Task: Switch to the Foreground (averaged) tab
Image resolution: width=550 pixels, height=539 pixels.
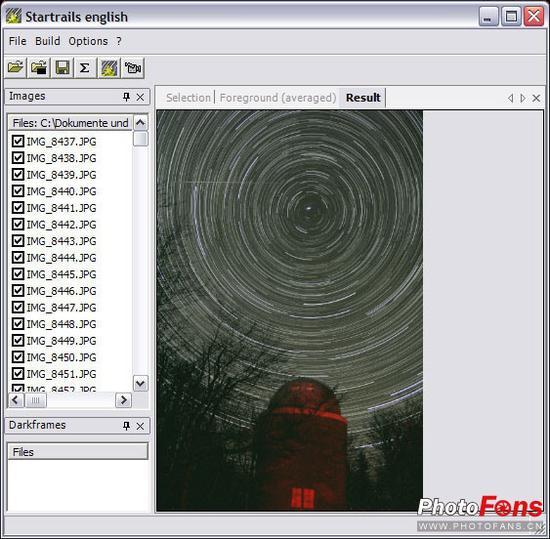Action: click(x=278, y=97)
